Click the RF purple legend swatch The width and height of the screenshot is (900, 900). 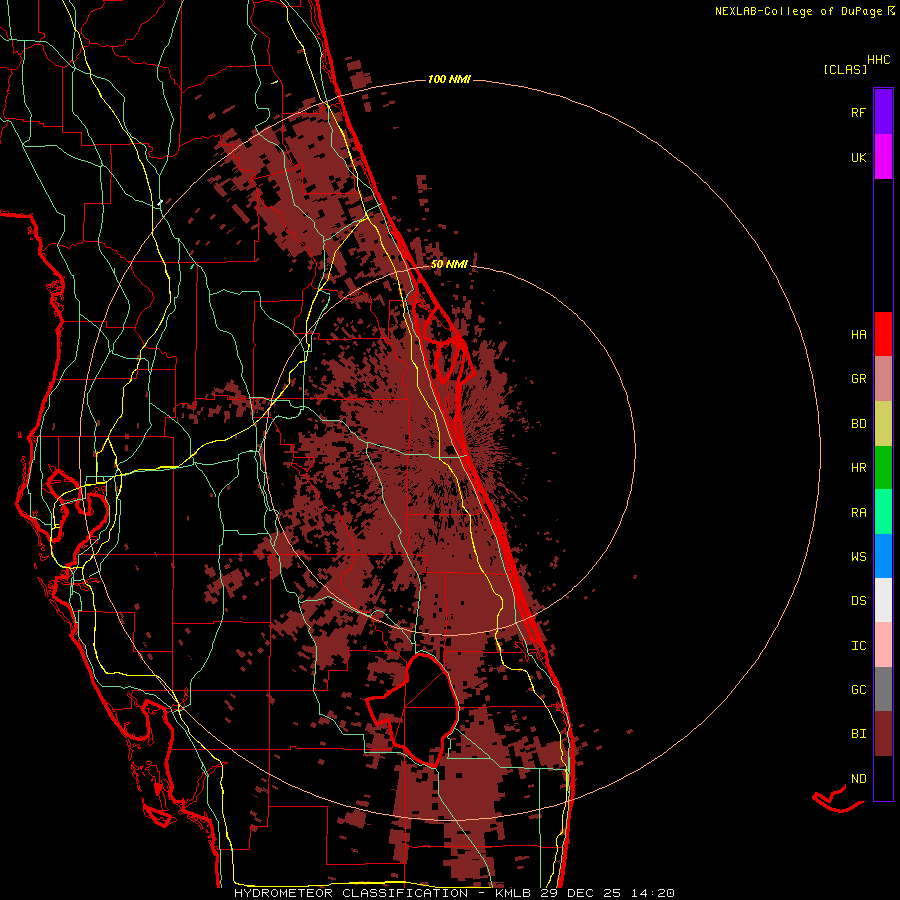883,112
